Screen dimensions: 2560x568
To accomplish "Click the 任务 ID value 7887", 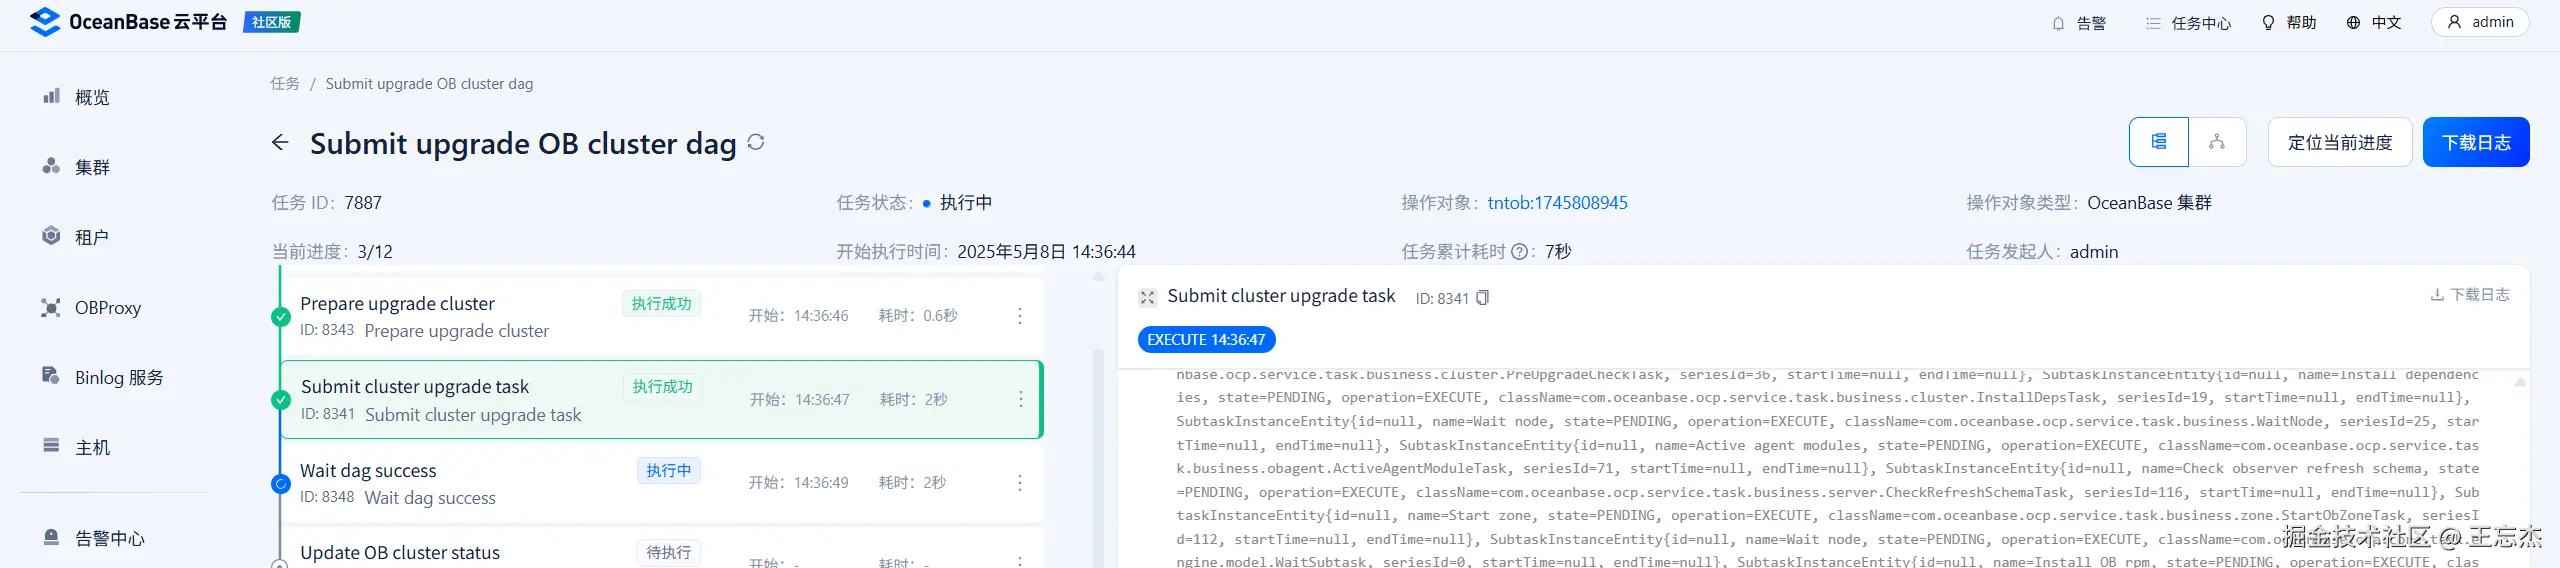I will 363,203.
